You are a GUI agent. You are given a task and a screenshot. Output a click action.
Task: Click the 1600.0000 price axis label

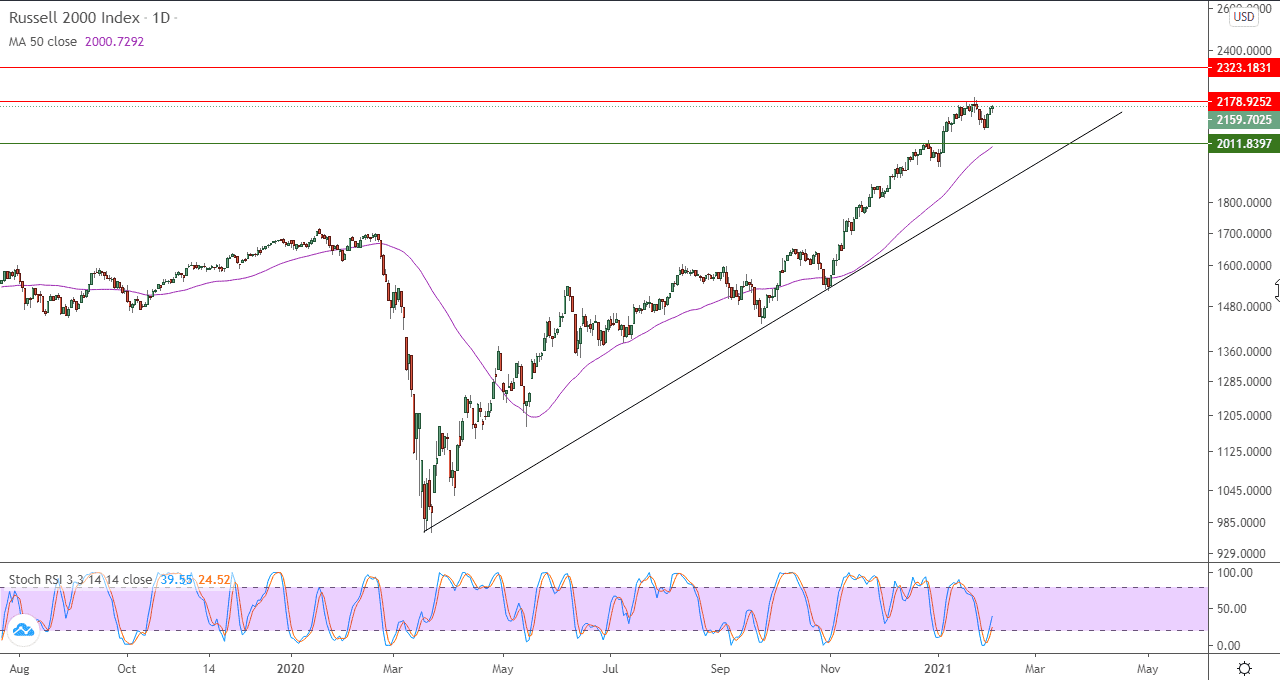1243,266
